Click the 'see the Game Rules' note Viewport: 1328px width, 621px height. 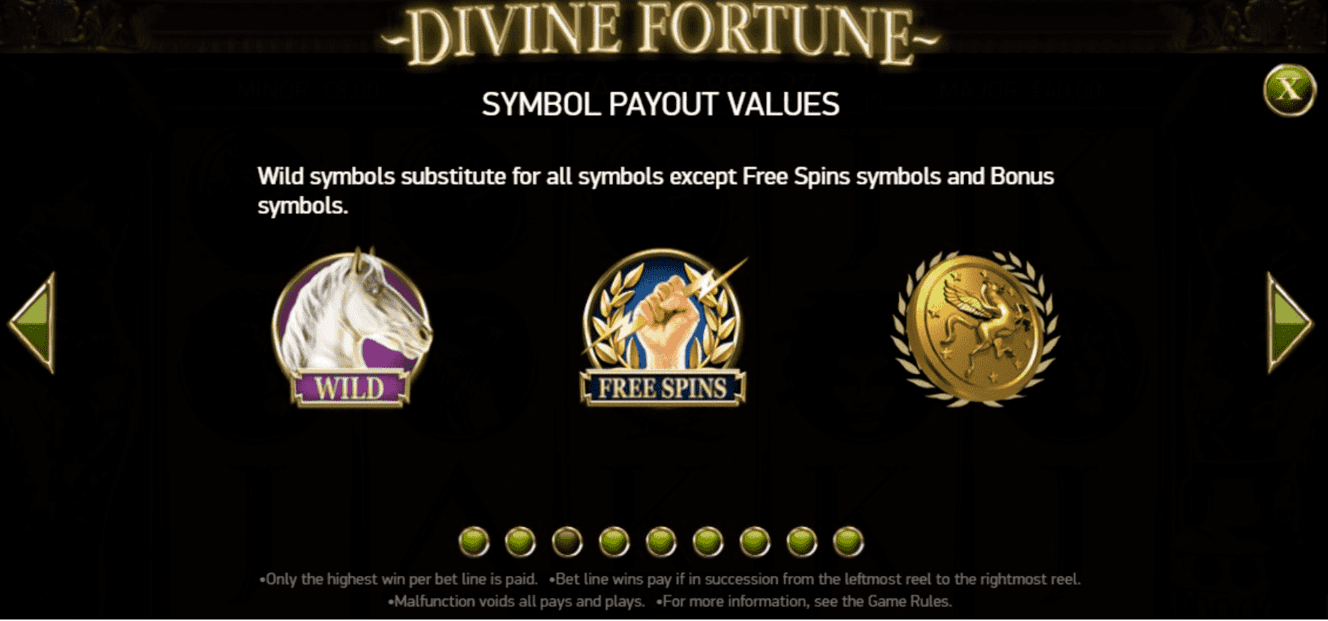click(x=804, y=602)
